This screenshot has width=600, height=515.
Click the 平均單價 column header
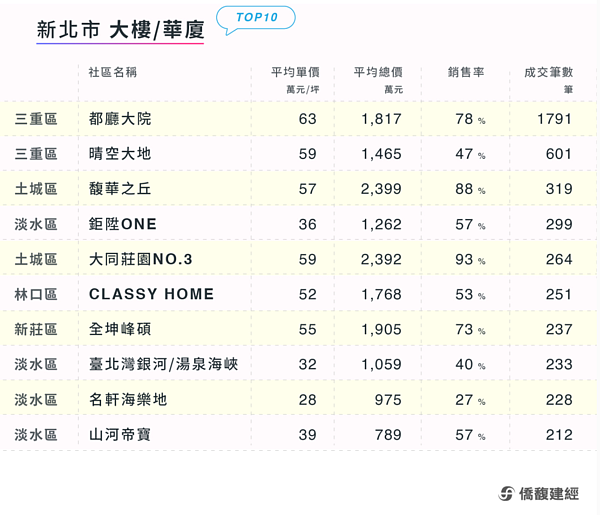[295, 72]
